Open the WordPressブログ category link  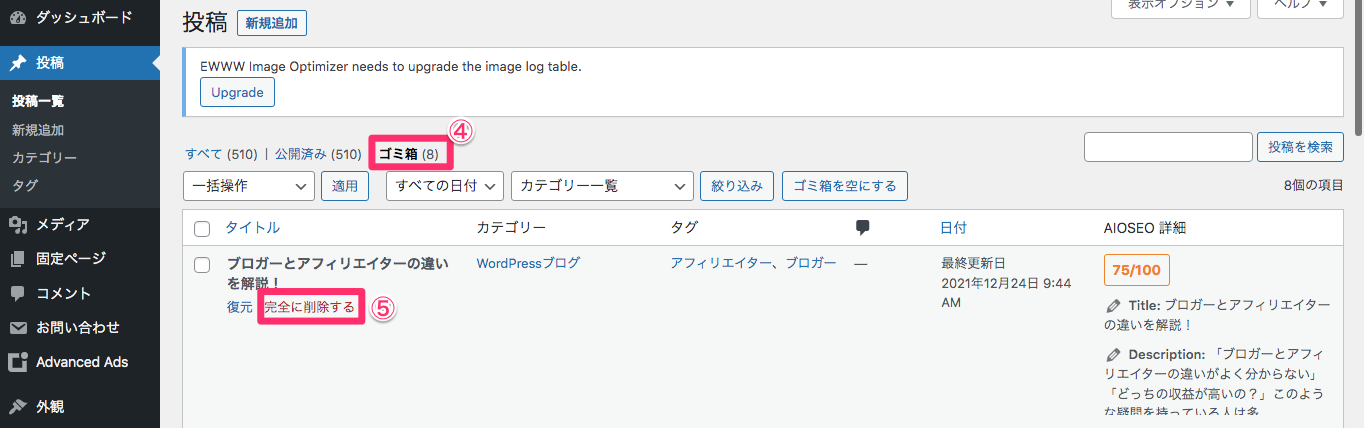click(528, 263)
